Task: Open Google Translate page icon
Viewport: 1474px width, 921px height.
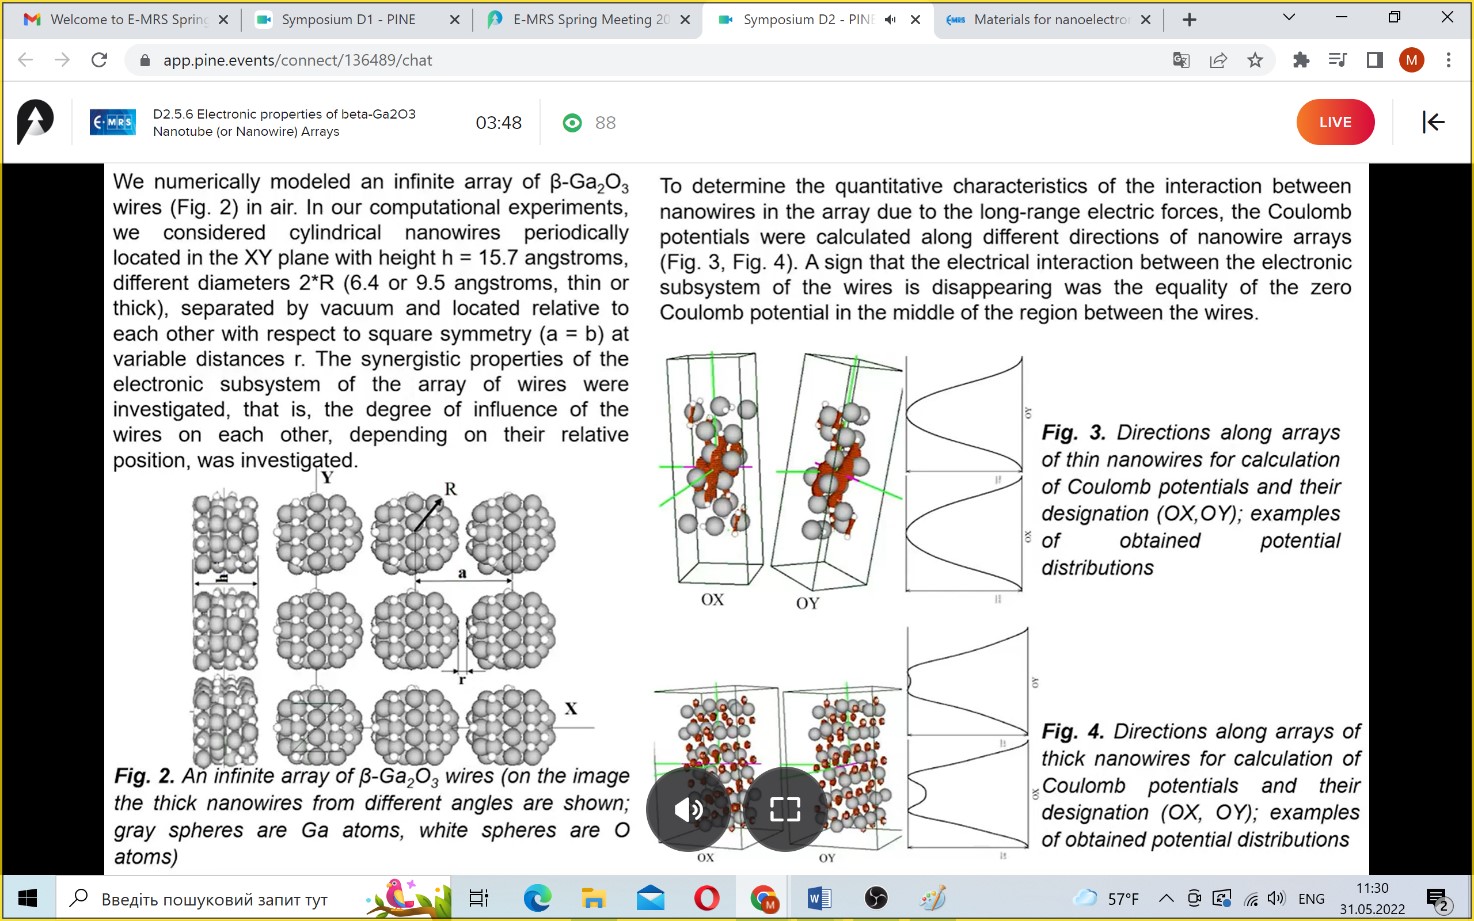Action: (x=1181, y=60)
